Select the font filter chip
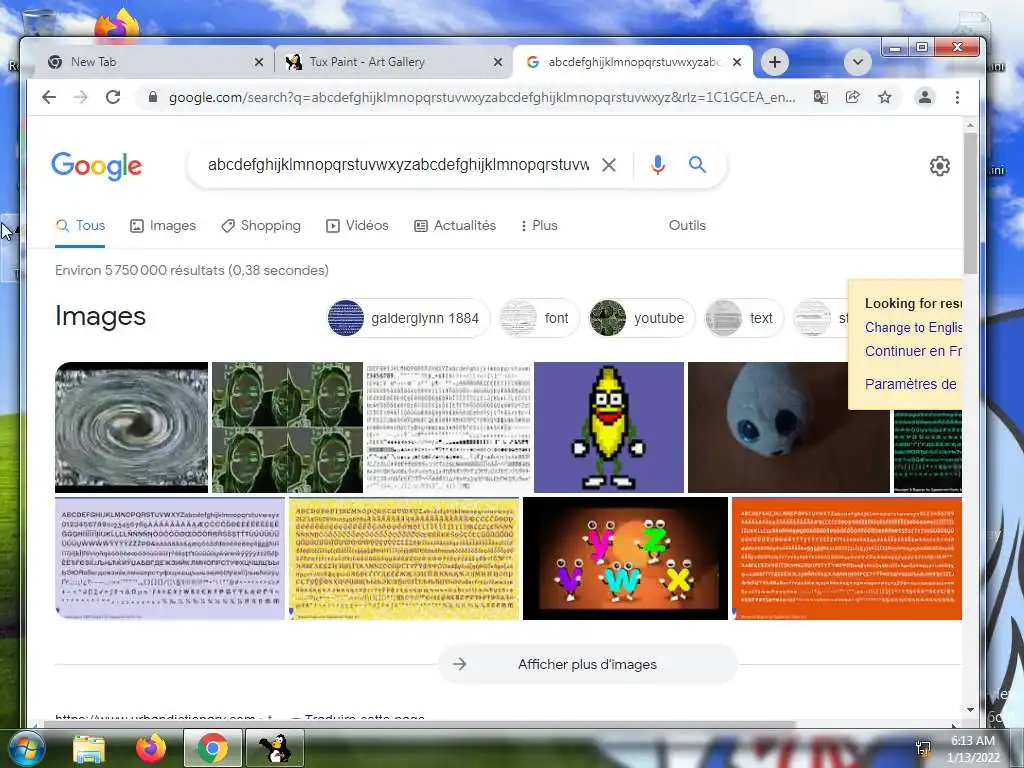 pyautogui.click(x=539, y=318)
